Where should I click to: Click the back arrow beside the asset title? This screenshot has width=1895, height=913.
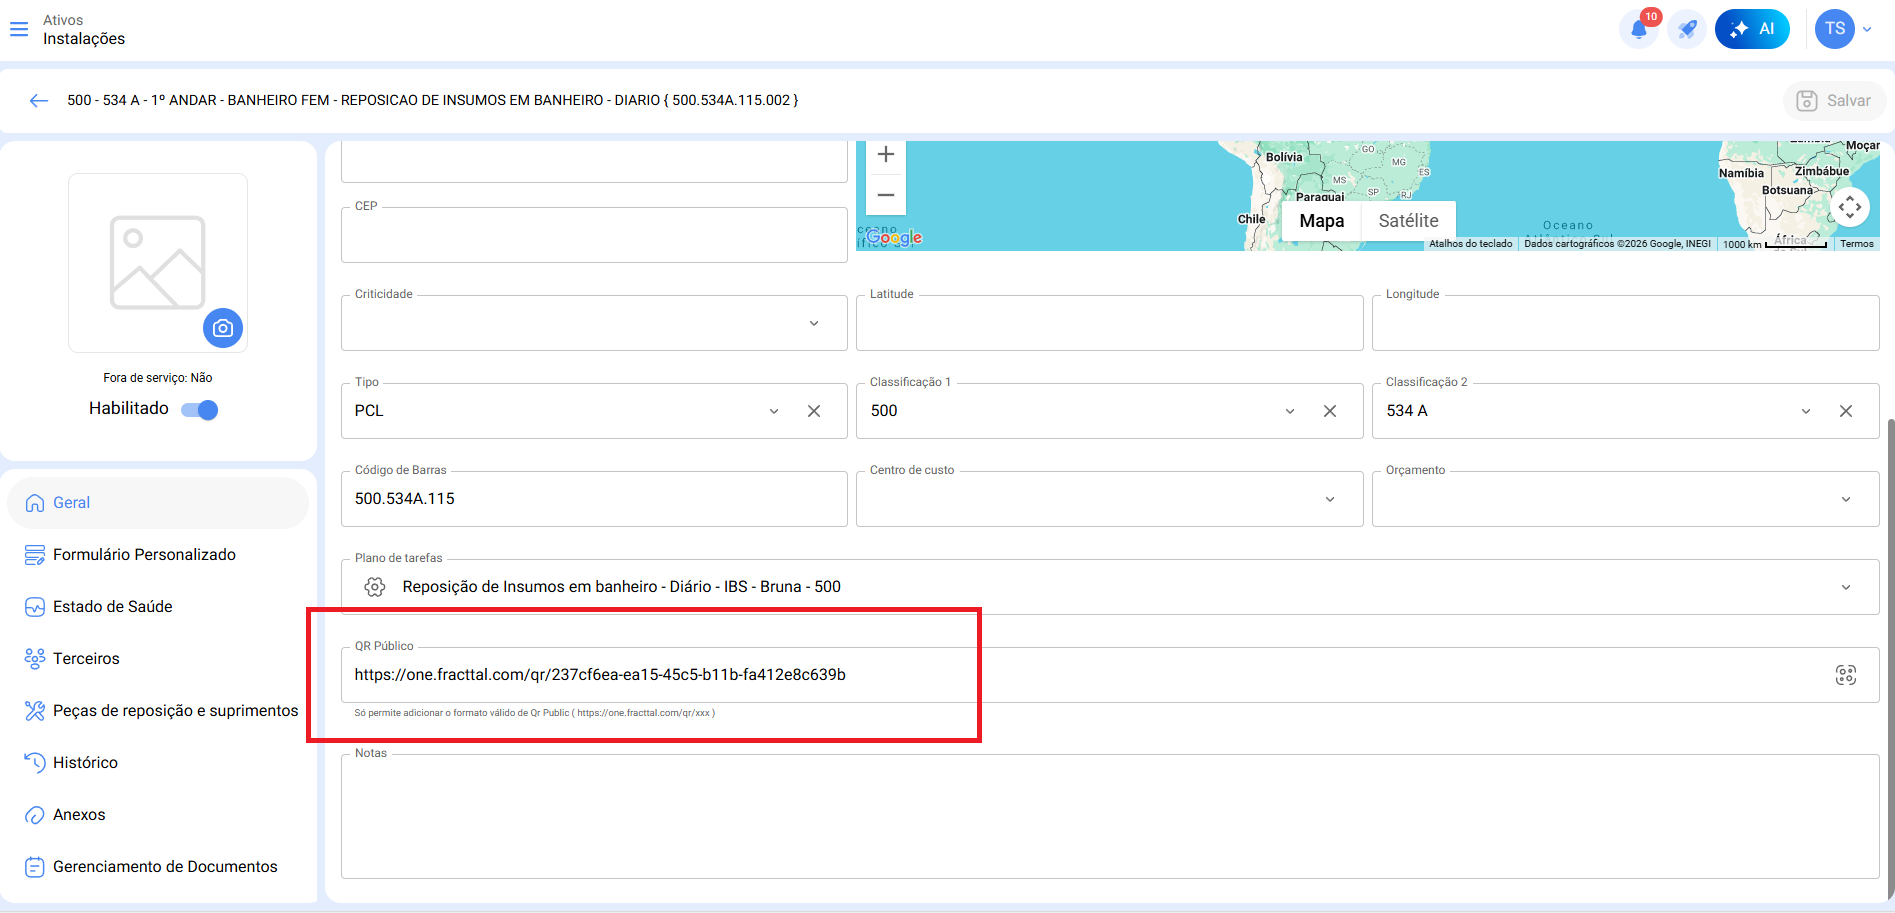(39, 100)
